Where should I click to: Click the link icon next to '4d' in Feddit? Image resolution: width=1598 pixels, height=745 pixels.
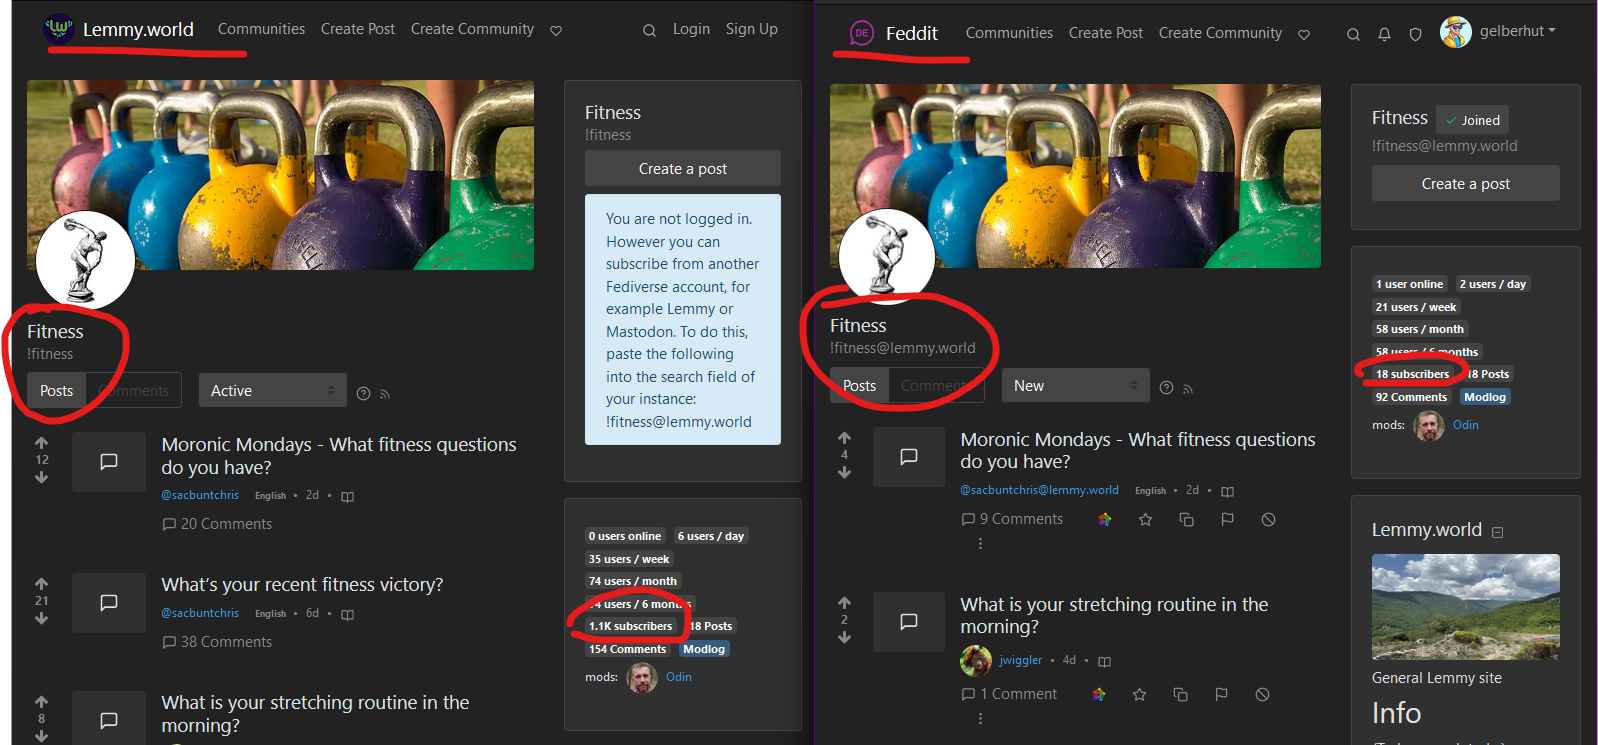click(x=1104, y=661)
